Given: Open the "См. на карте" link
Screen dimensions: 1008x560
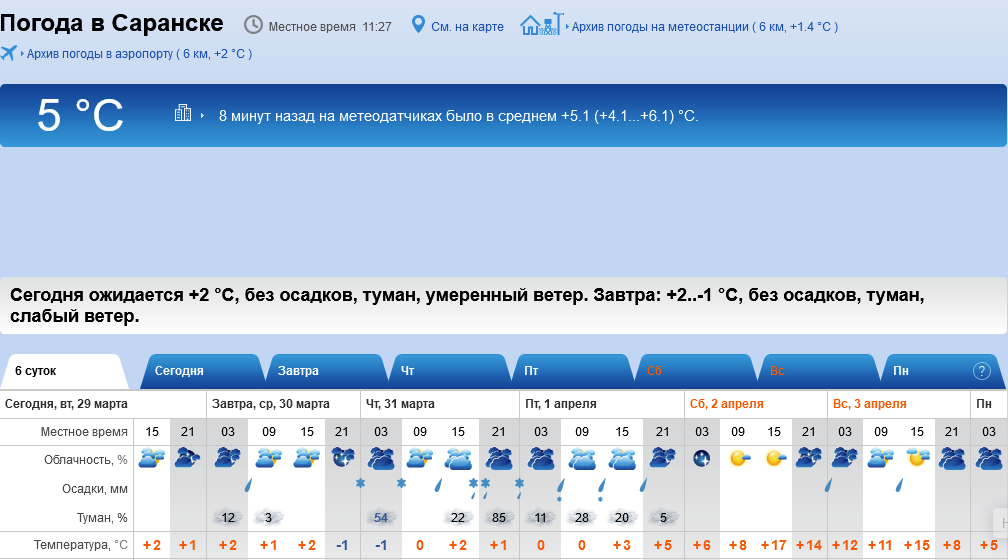Looking at the screenshot, I should click(467, 27).
